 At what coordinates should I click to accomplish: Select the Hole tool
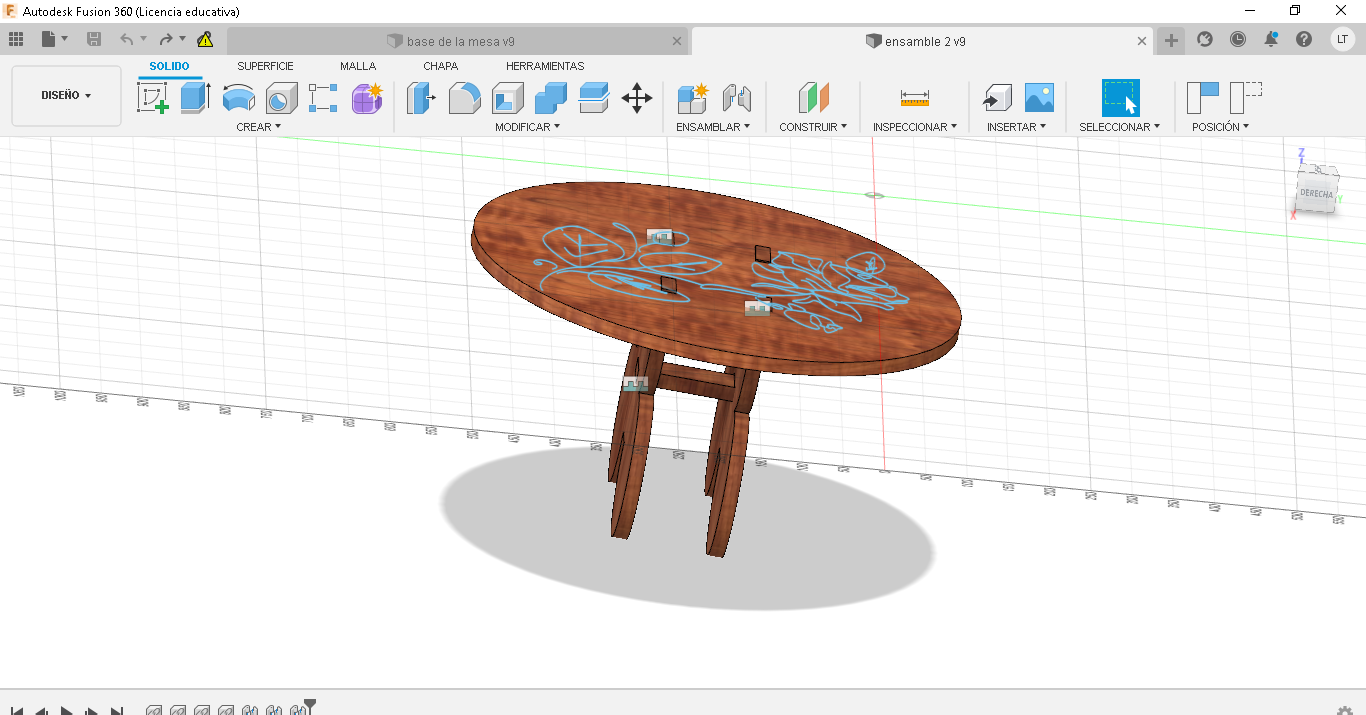tap(281, 98)
